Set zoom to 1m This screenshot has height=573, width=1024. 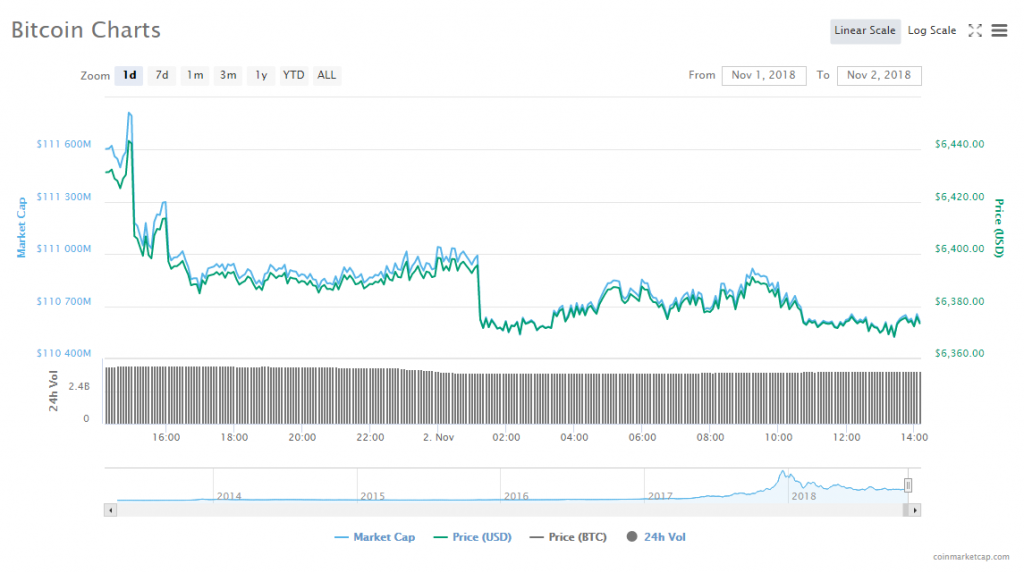pos(195,75)
